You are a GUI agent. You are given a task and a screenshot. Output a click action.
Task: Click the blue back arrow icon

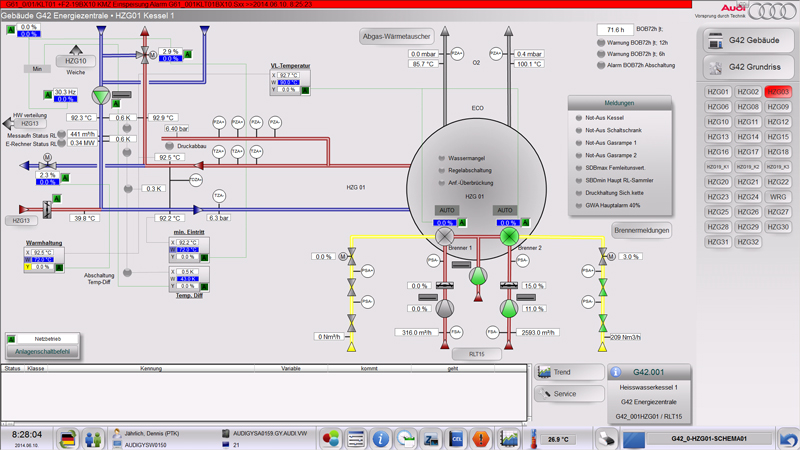tap(788, 438)
